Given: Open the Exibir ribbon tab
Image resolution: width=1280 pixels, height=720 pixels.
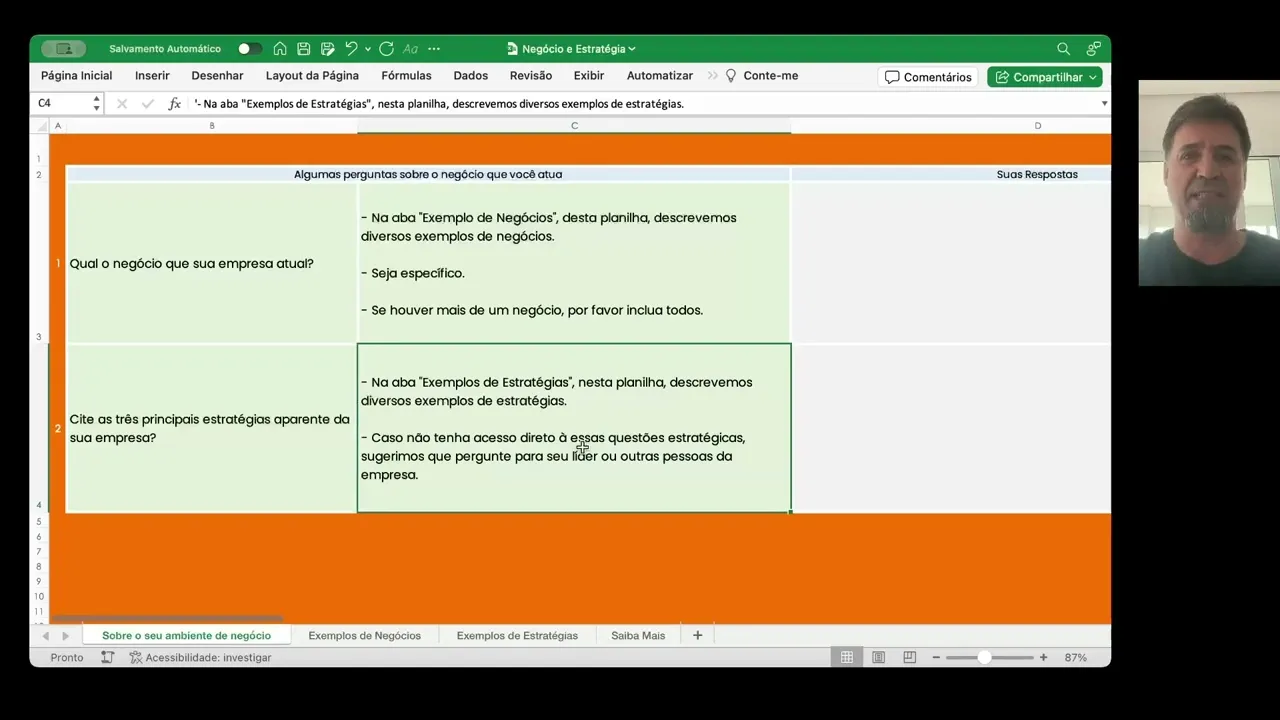Looking at the screenshot, I should pyautogui.click(x=589, y=76).
